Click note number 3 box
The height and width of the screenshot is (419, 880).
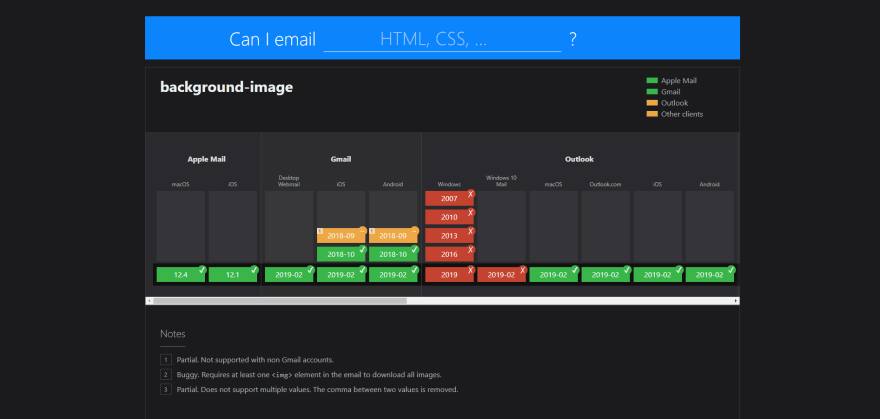(166, 389)
